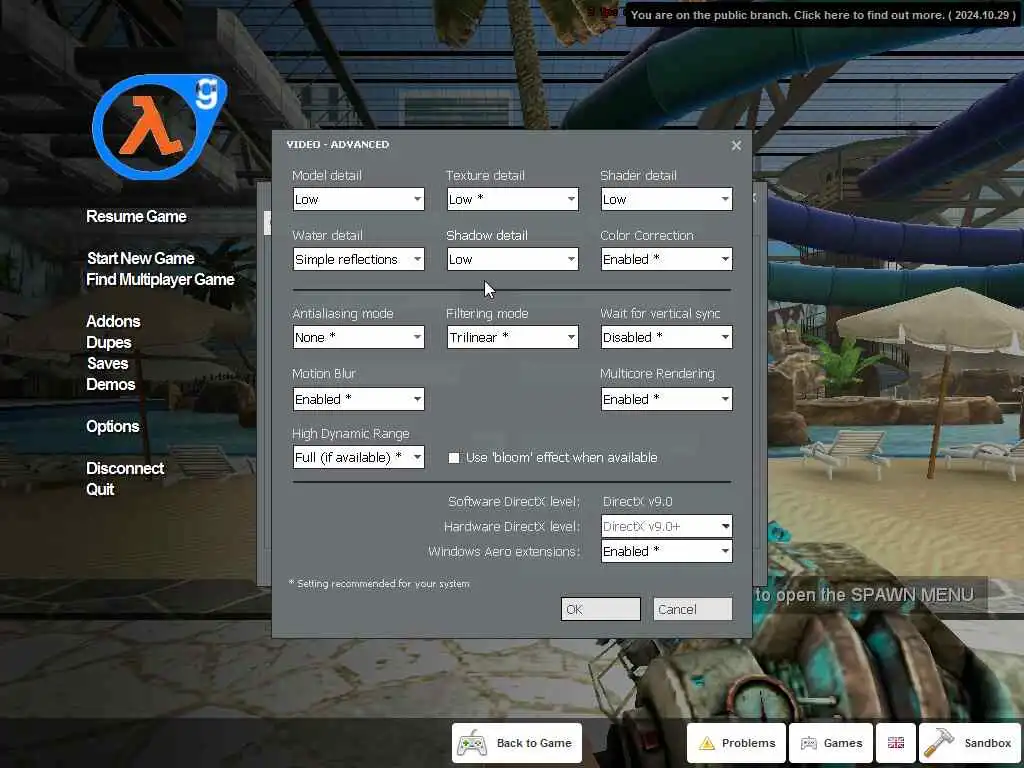
Task: Open the Motion Blur dropdown
Action: click(359, 399)
